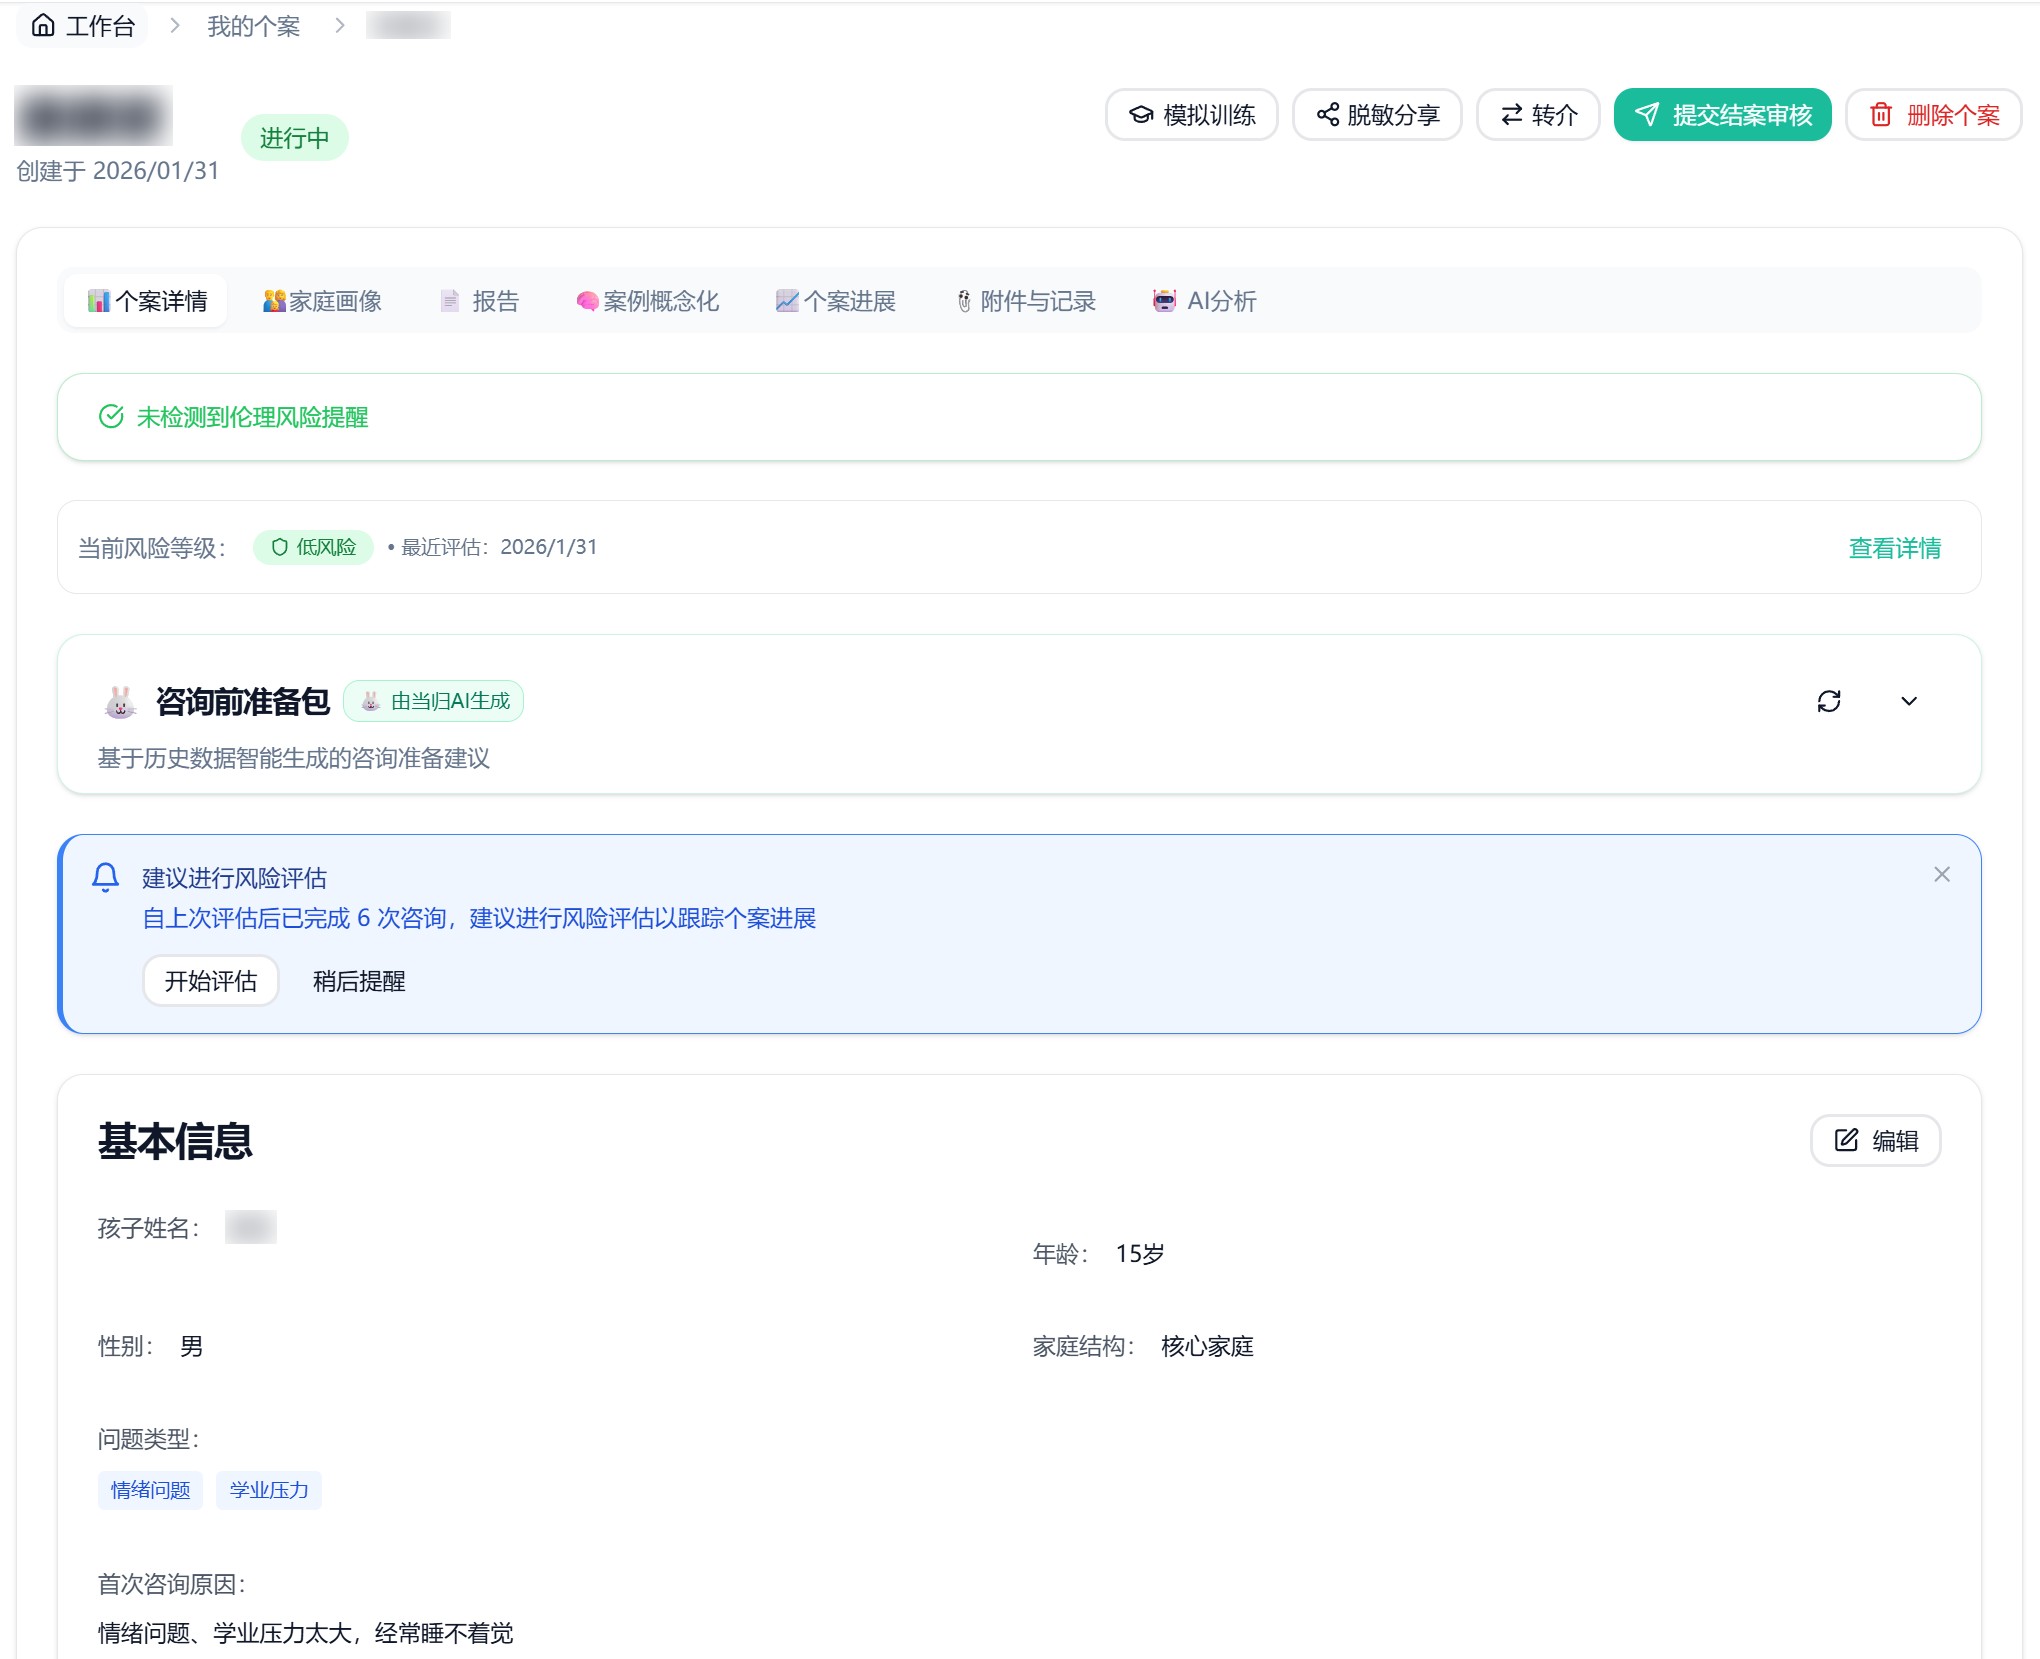Image resolution: width=2040 pixels, height=1659 pixels.
Task: Click the red 删除个案 button
Action: tap(1933, 115)
